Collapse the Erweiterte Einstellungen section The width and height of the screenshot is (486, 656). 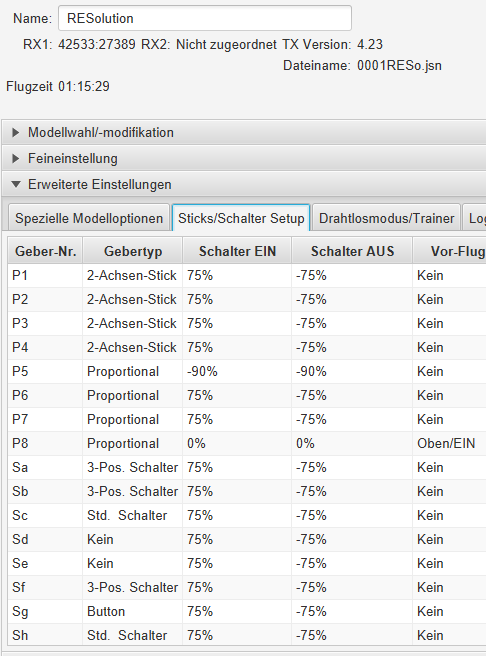pos(244,184)
